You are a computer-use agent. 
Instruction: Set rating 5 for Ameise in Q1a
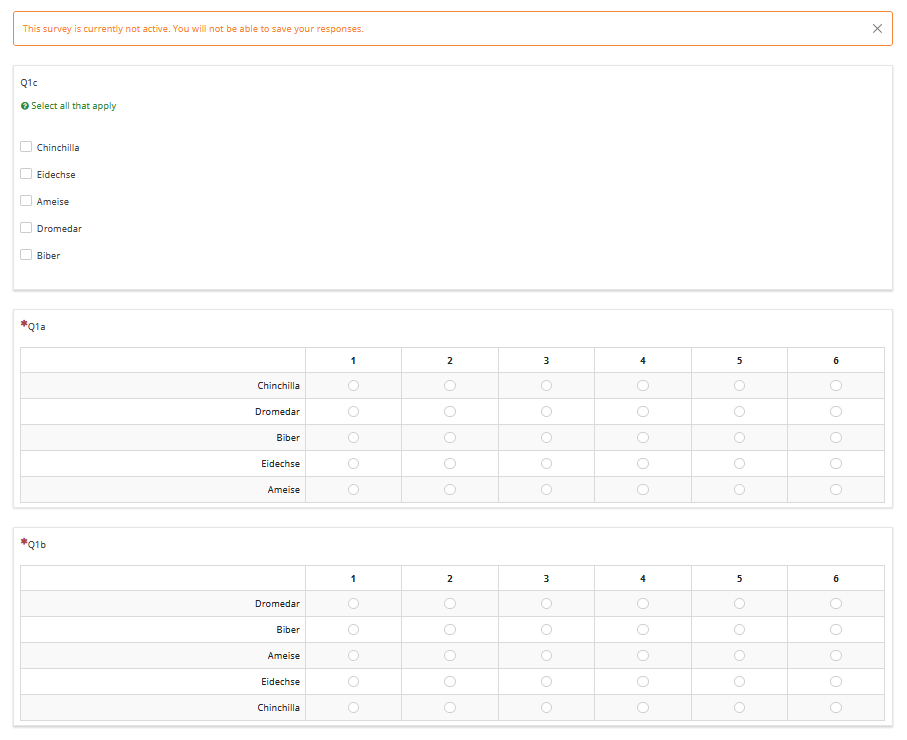pyautogui.click(x=739, y=490)
